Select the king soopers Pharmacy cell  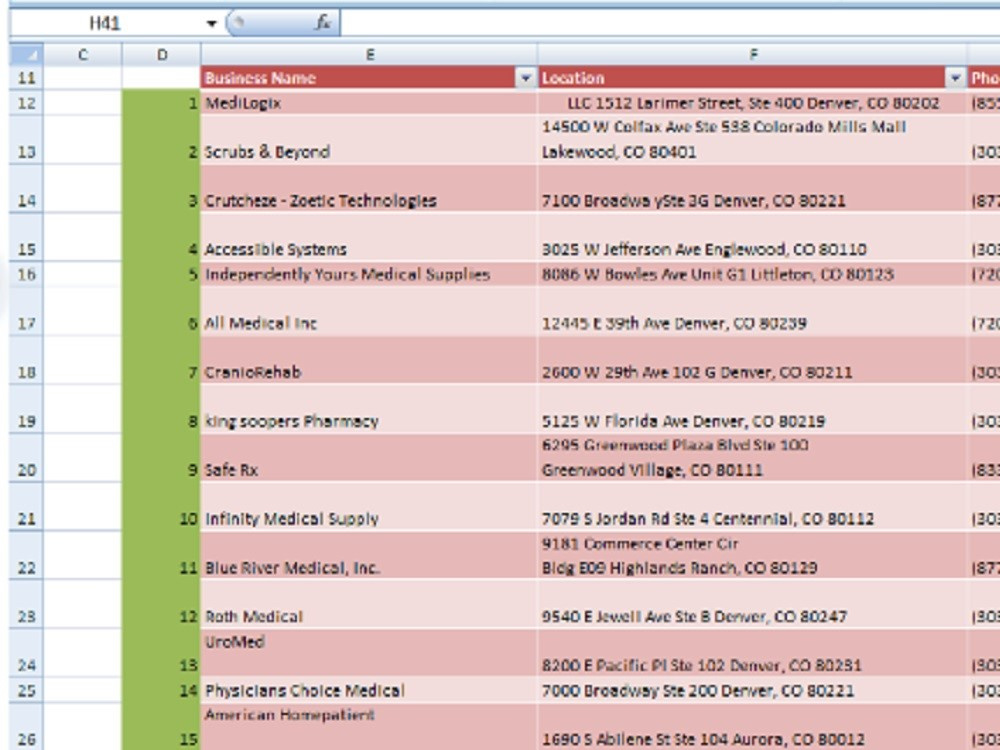tap(369, 409)
